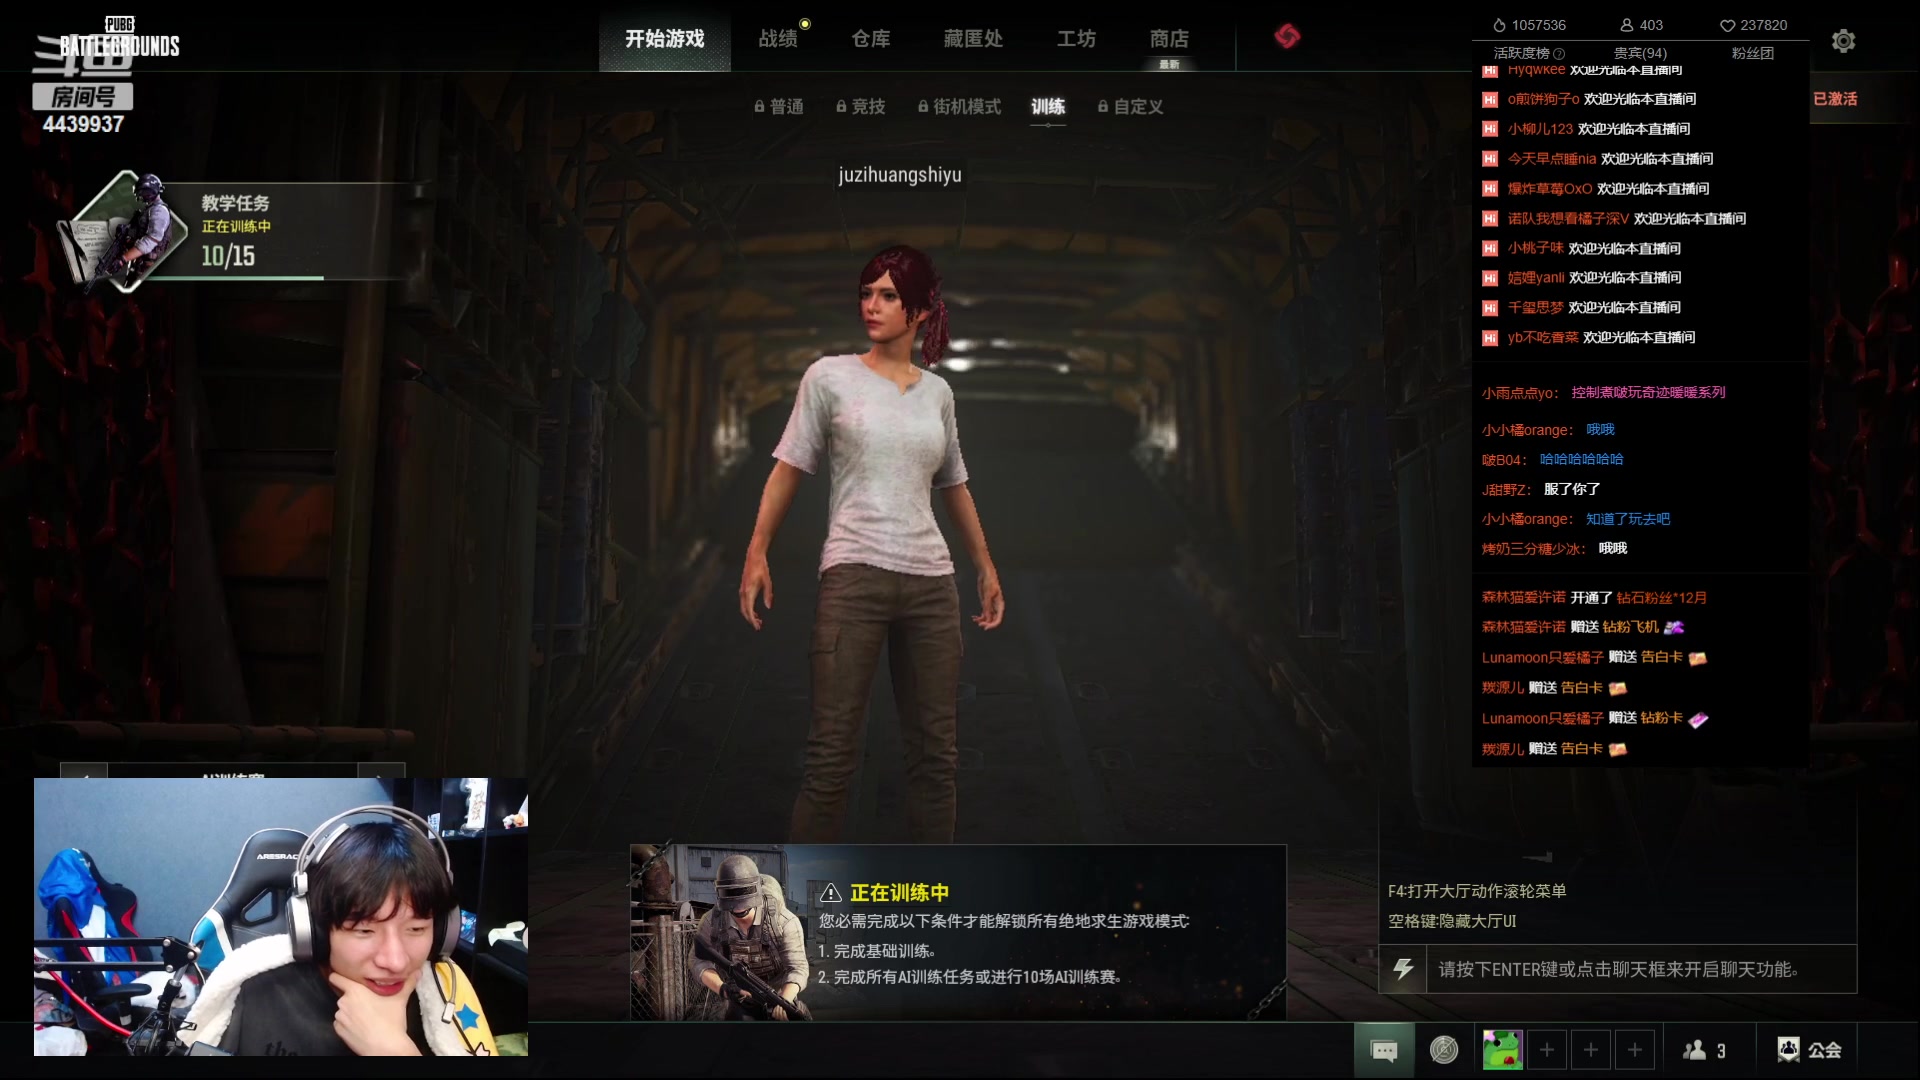
Task: Open the settings gear icon
Action: (x=1843, y=40)
